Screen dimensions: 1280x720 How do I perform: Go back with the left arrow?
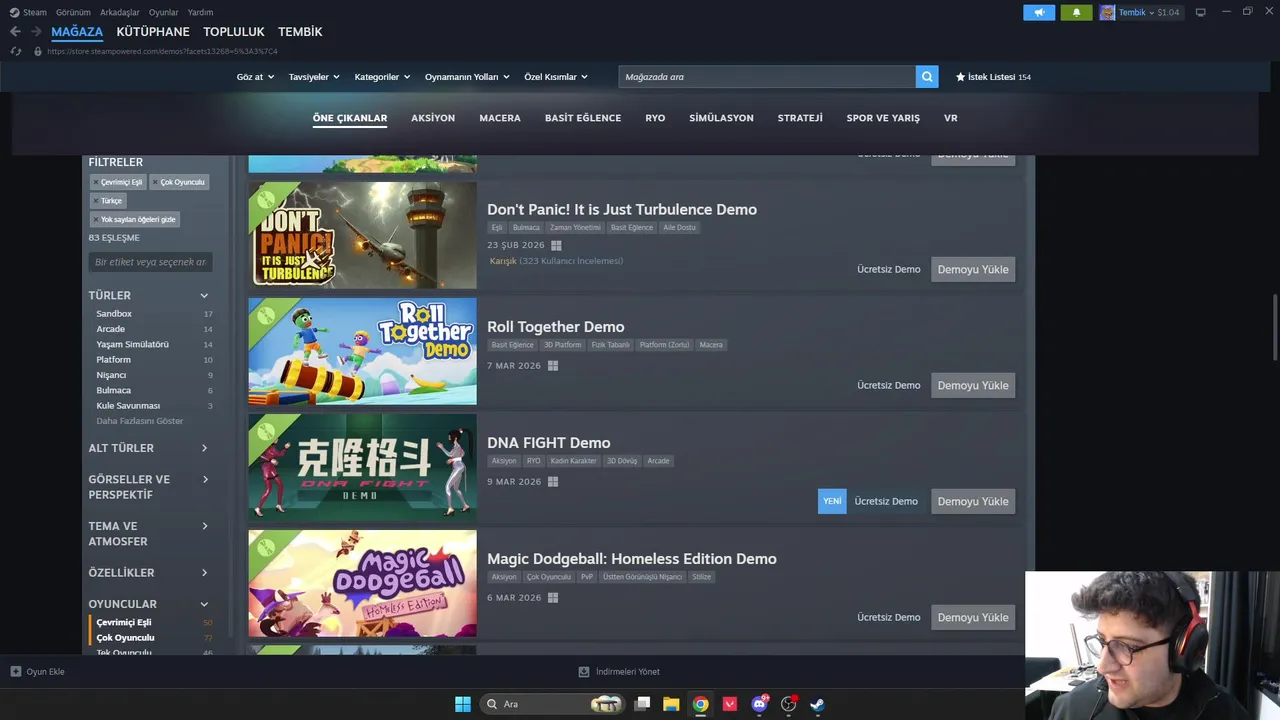pyautogui.click(x=15, y=32)
